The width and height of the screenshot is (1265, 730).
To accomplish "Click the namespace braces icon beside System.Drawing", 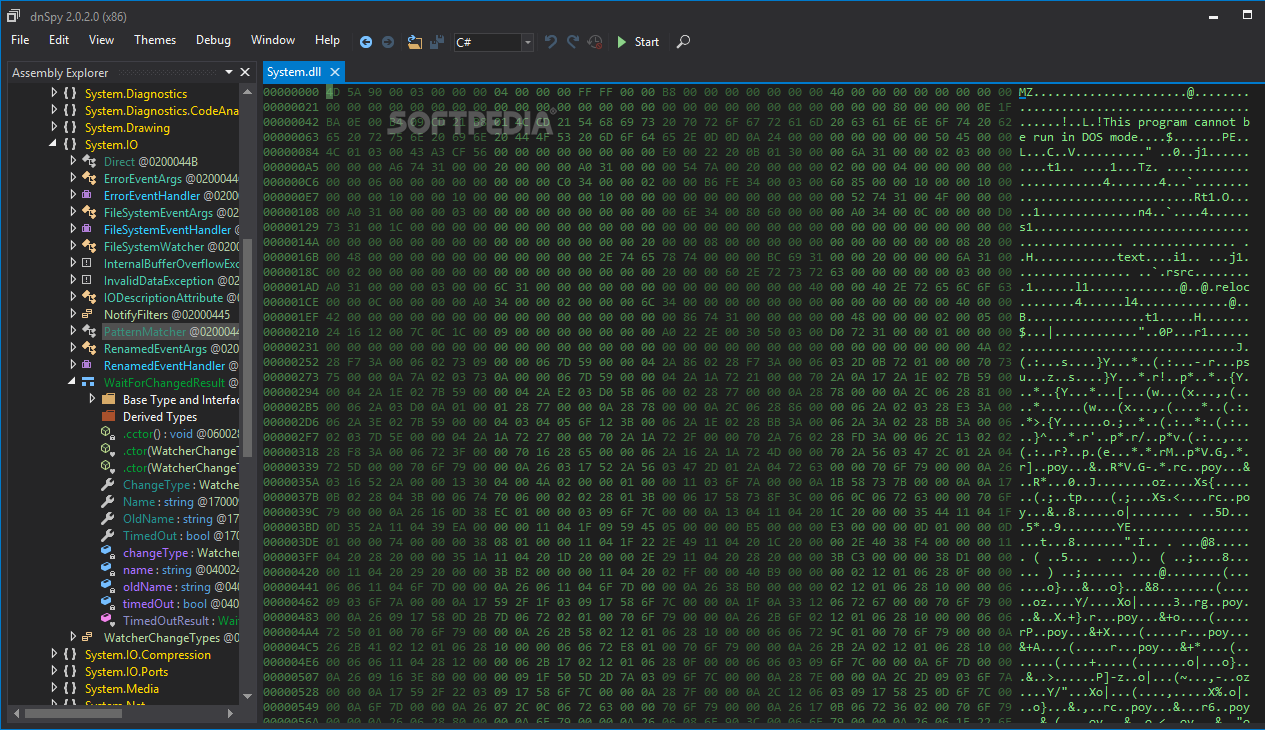I will [70, 128].
